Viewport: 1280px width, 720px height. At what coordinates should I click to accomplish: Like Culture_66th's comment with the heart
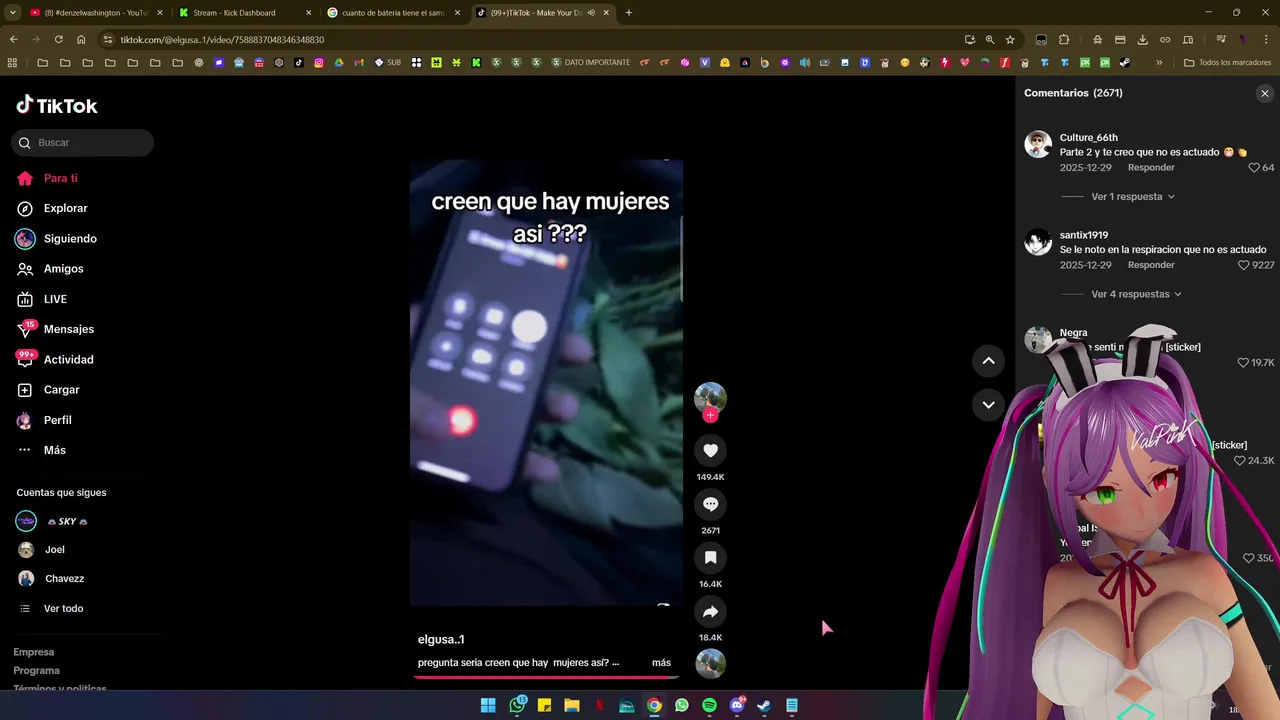tap(1254, 168)
